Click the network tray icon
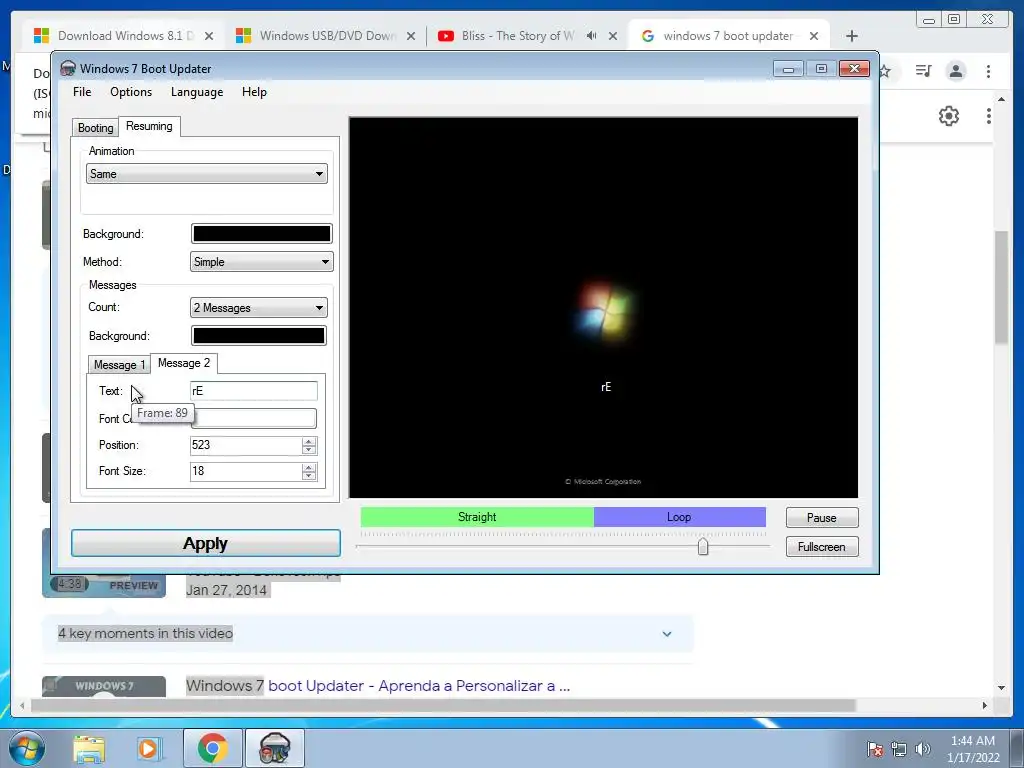The image size is (1024, 768). [x=899, y=749]
